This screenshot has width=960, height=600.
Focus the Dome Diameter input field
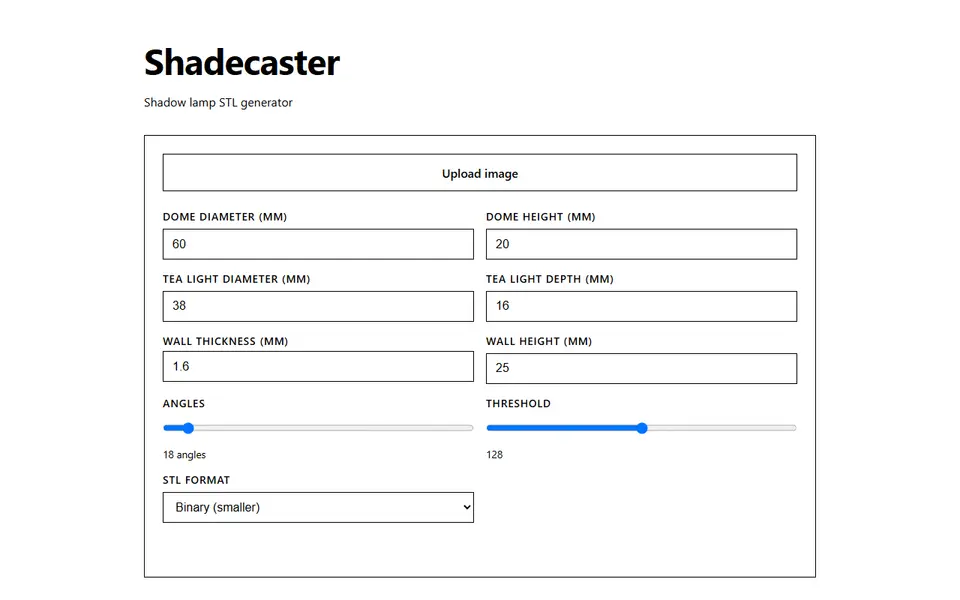318,244
